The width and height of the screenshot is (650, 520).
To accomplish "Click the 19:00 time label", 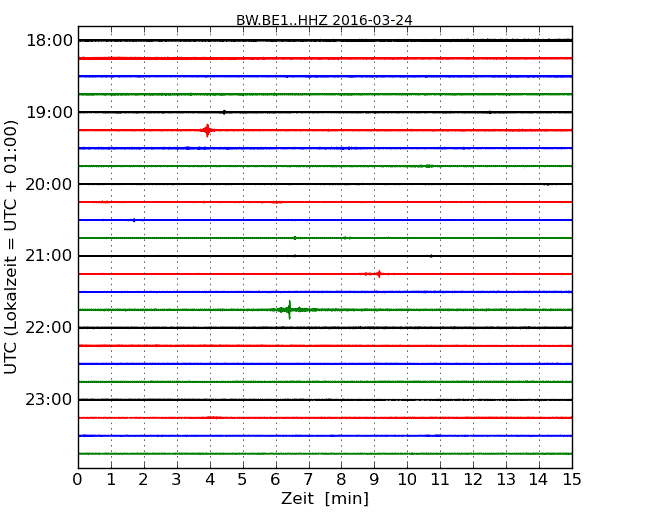I will click(x=49, y=112).
